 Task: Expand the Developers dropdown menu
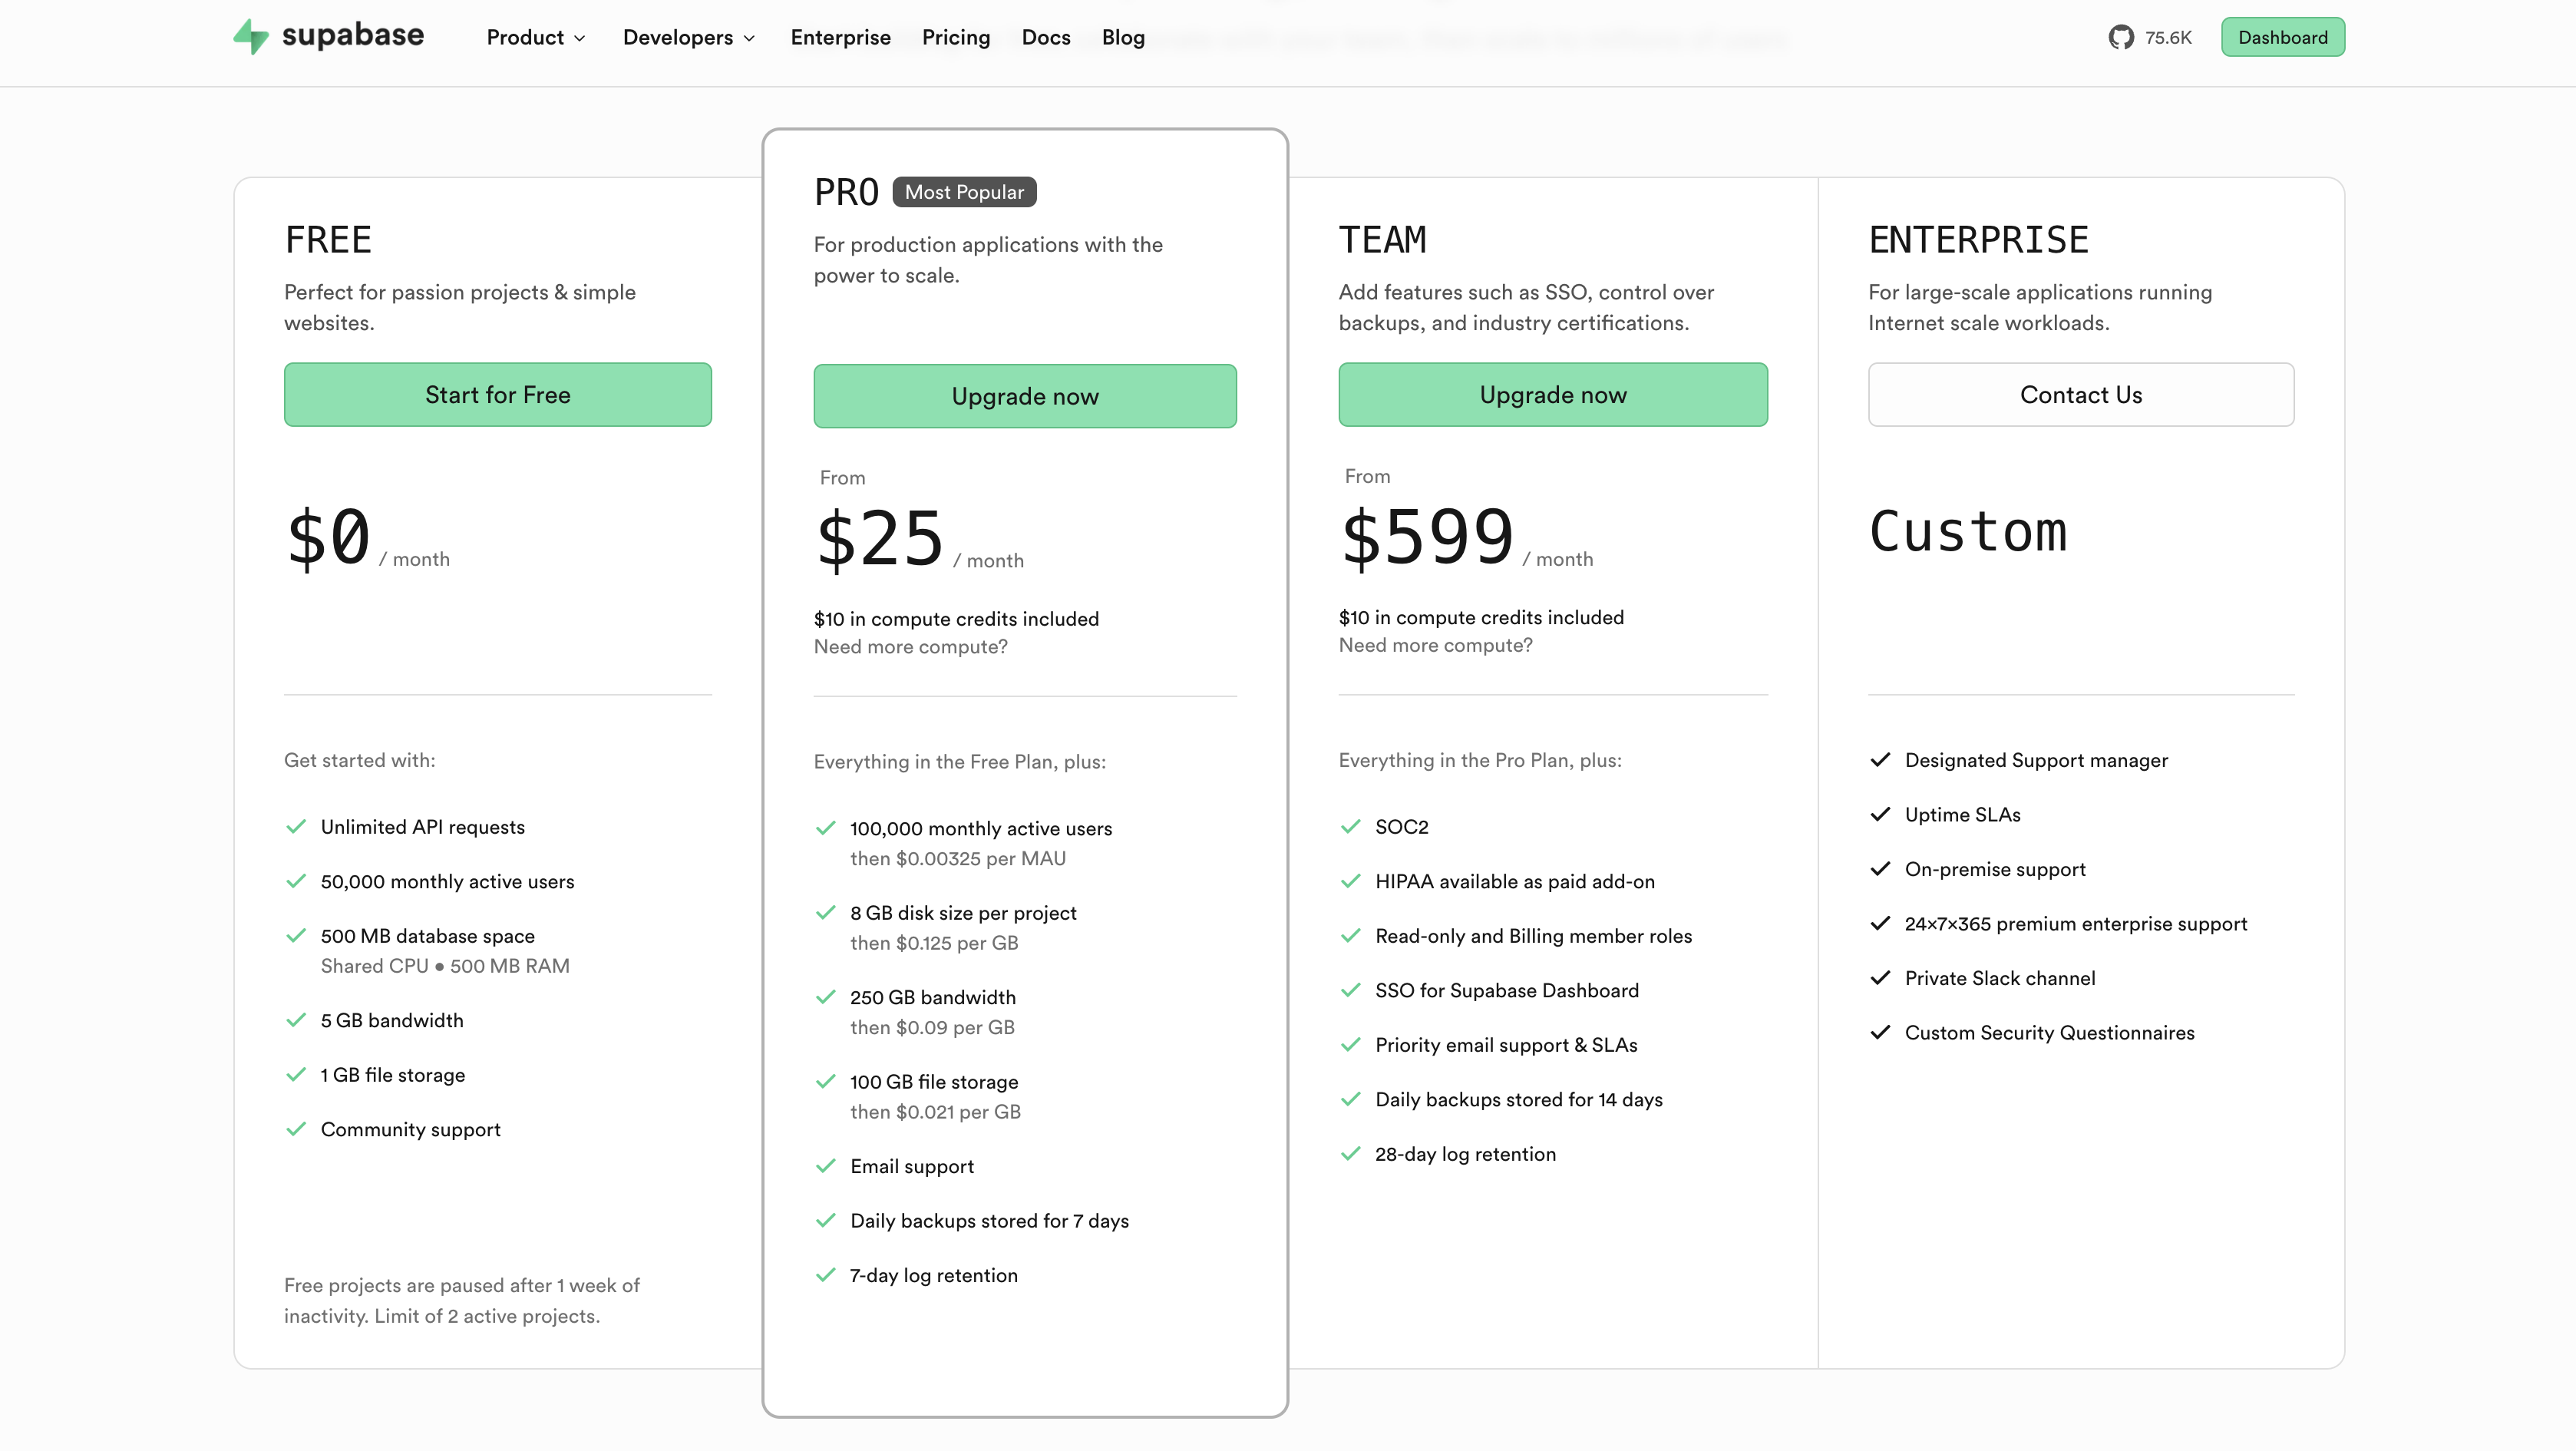[689, 37]
